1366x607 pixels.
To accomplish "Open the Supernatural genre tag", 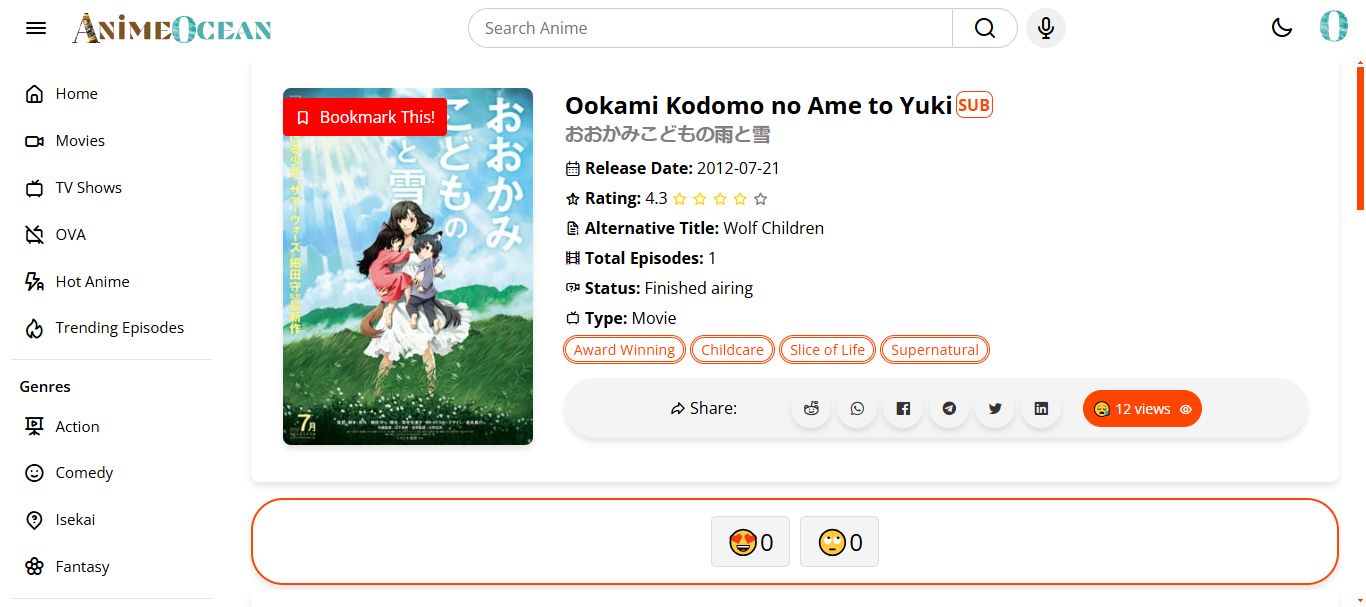I will 934,350.
